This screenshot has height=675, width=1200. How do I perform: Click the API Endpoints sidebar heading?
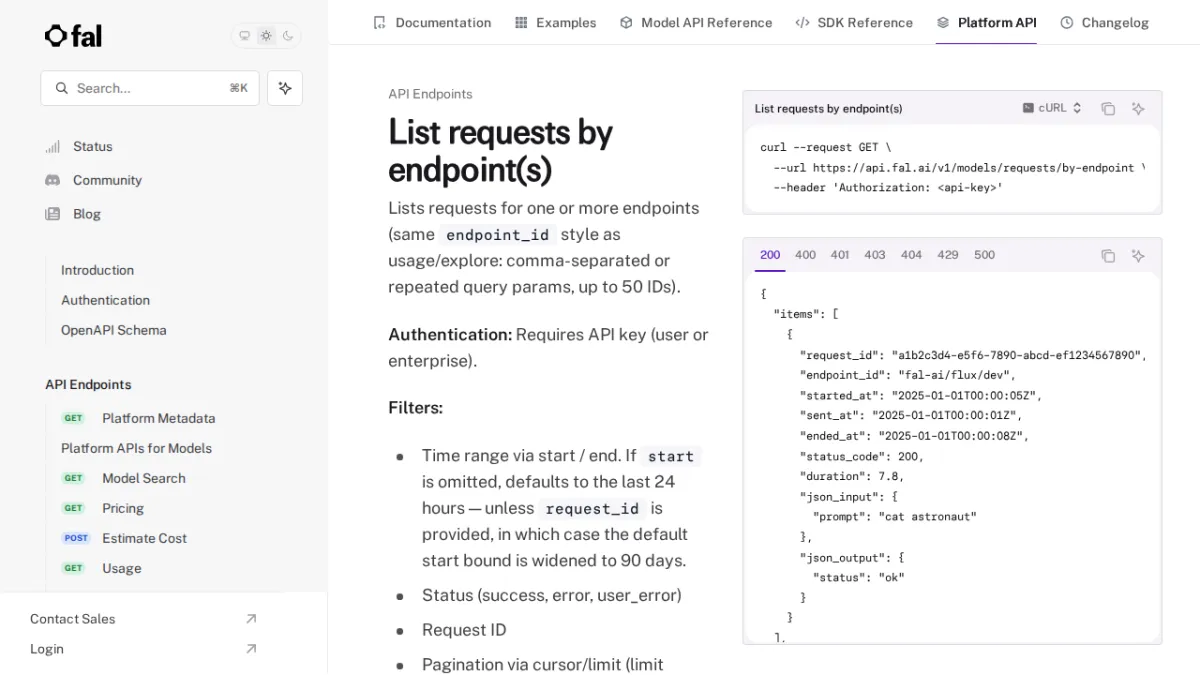coord(88,384)
